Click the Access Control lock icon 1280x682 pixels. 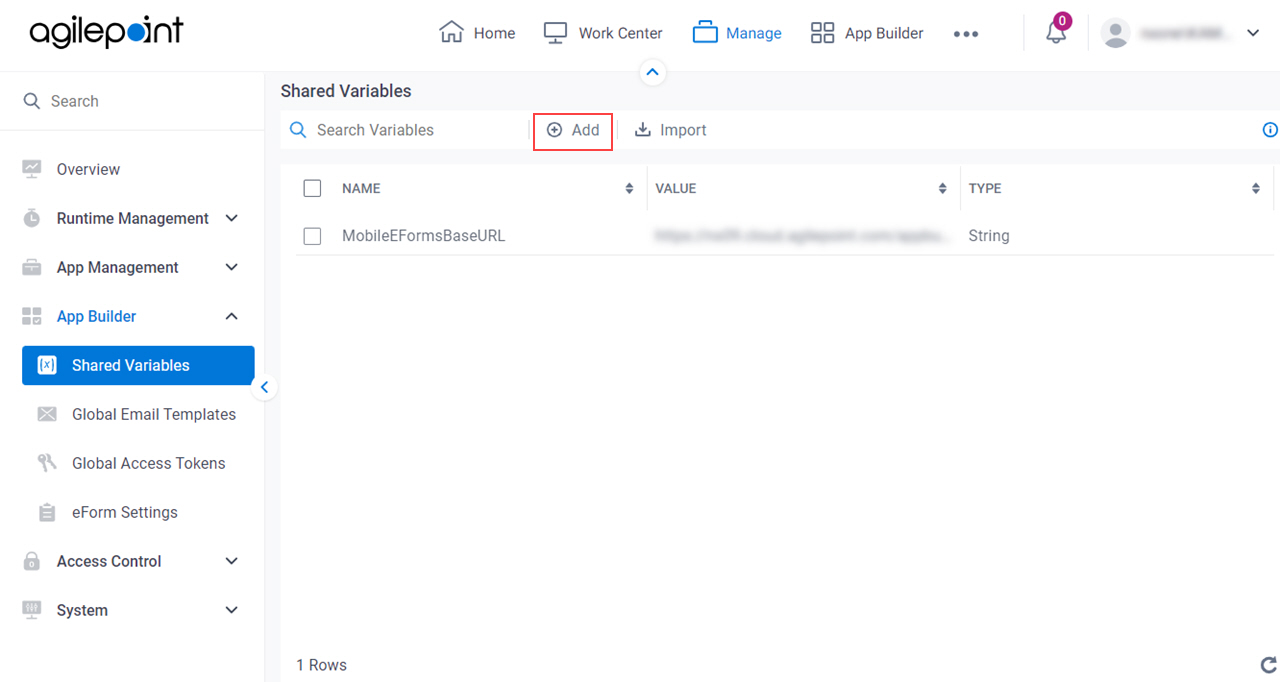[x=32, y=561]
